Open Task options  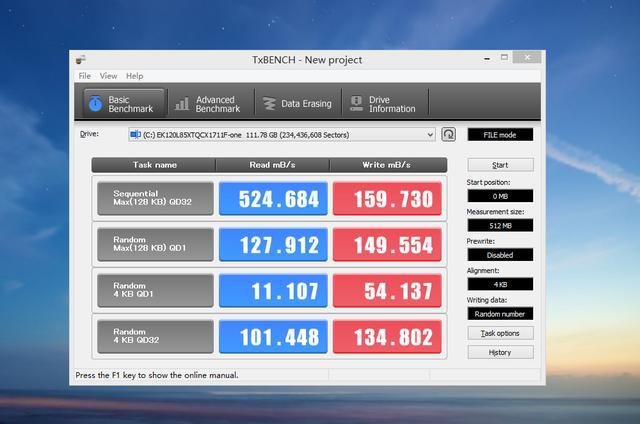pyautogui.click(x=500, y=333)
